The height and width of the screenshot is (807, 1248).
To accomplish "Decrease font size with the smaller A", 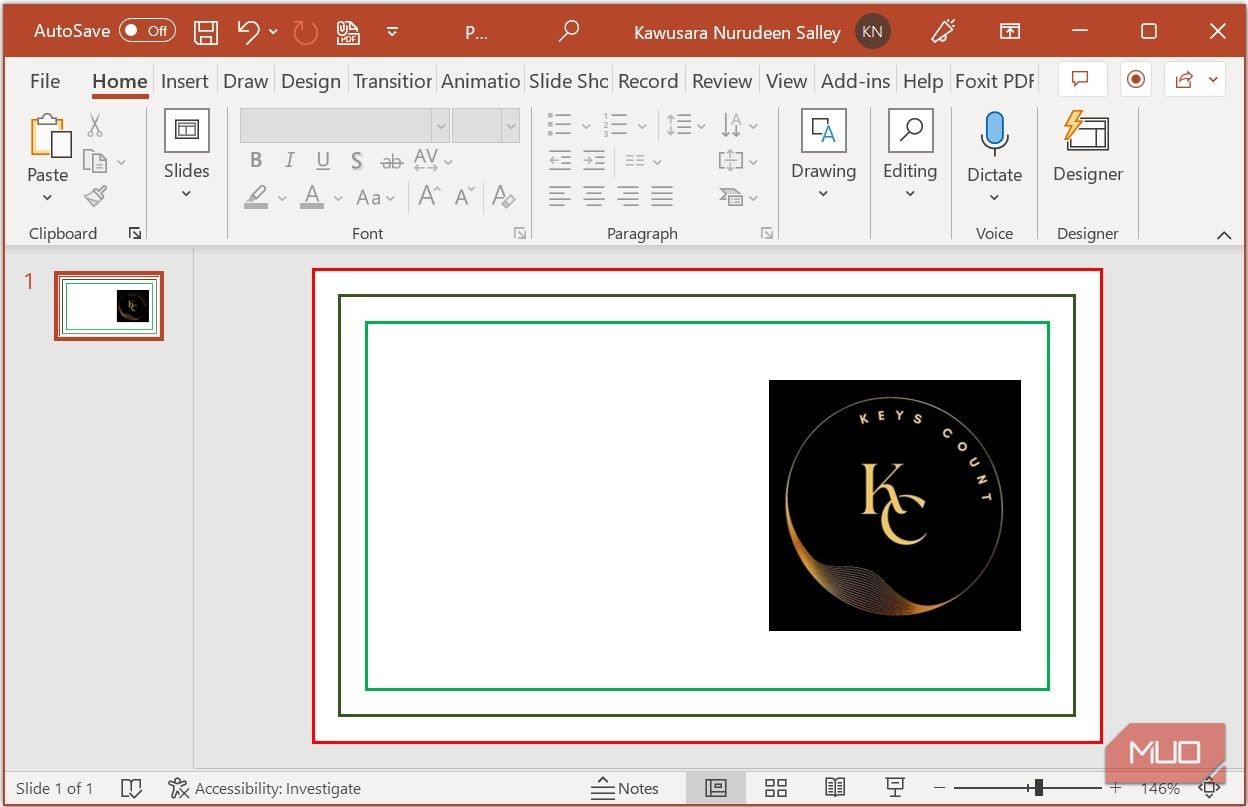I will click(x=464, y=197).
